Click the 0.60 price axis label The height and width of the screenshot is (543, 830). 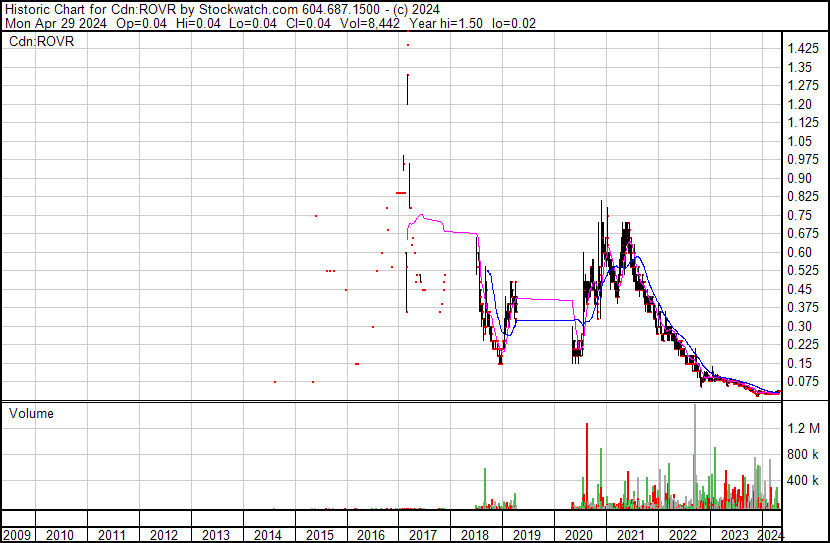[x=799, y=252]
